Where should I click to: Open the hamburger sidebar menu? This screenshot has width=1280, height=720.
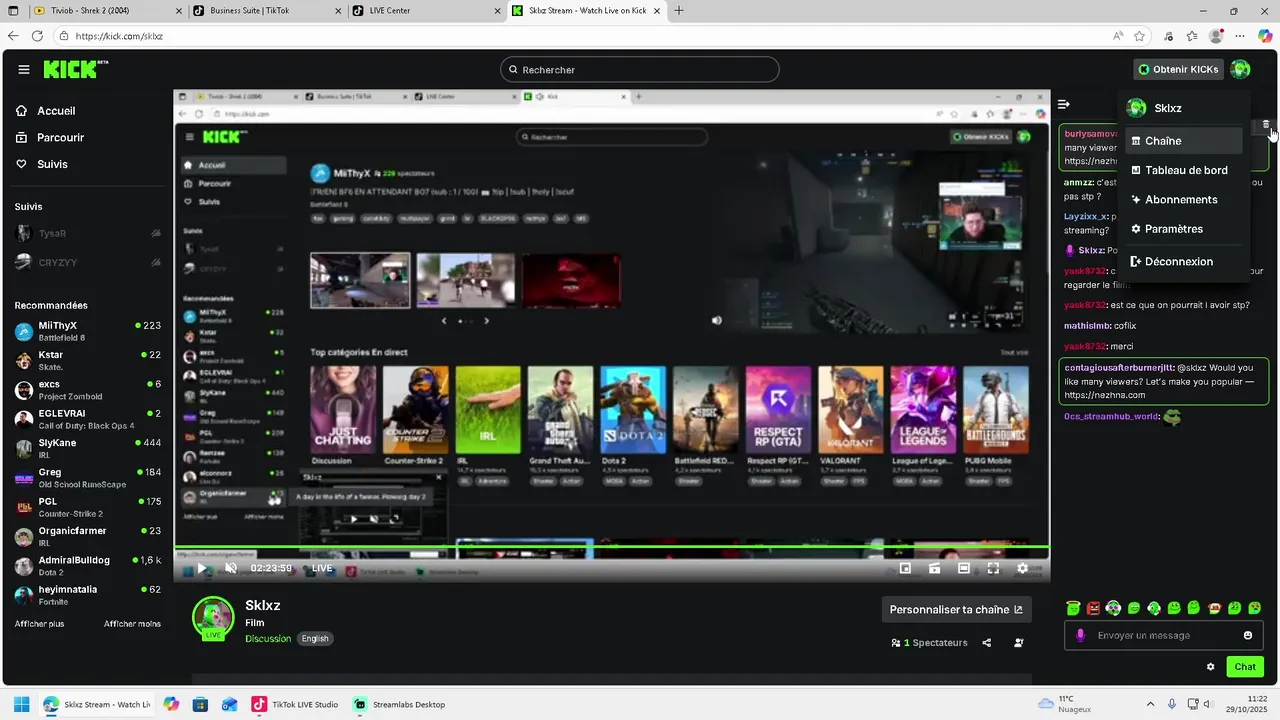tap(23, 69)
